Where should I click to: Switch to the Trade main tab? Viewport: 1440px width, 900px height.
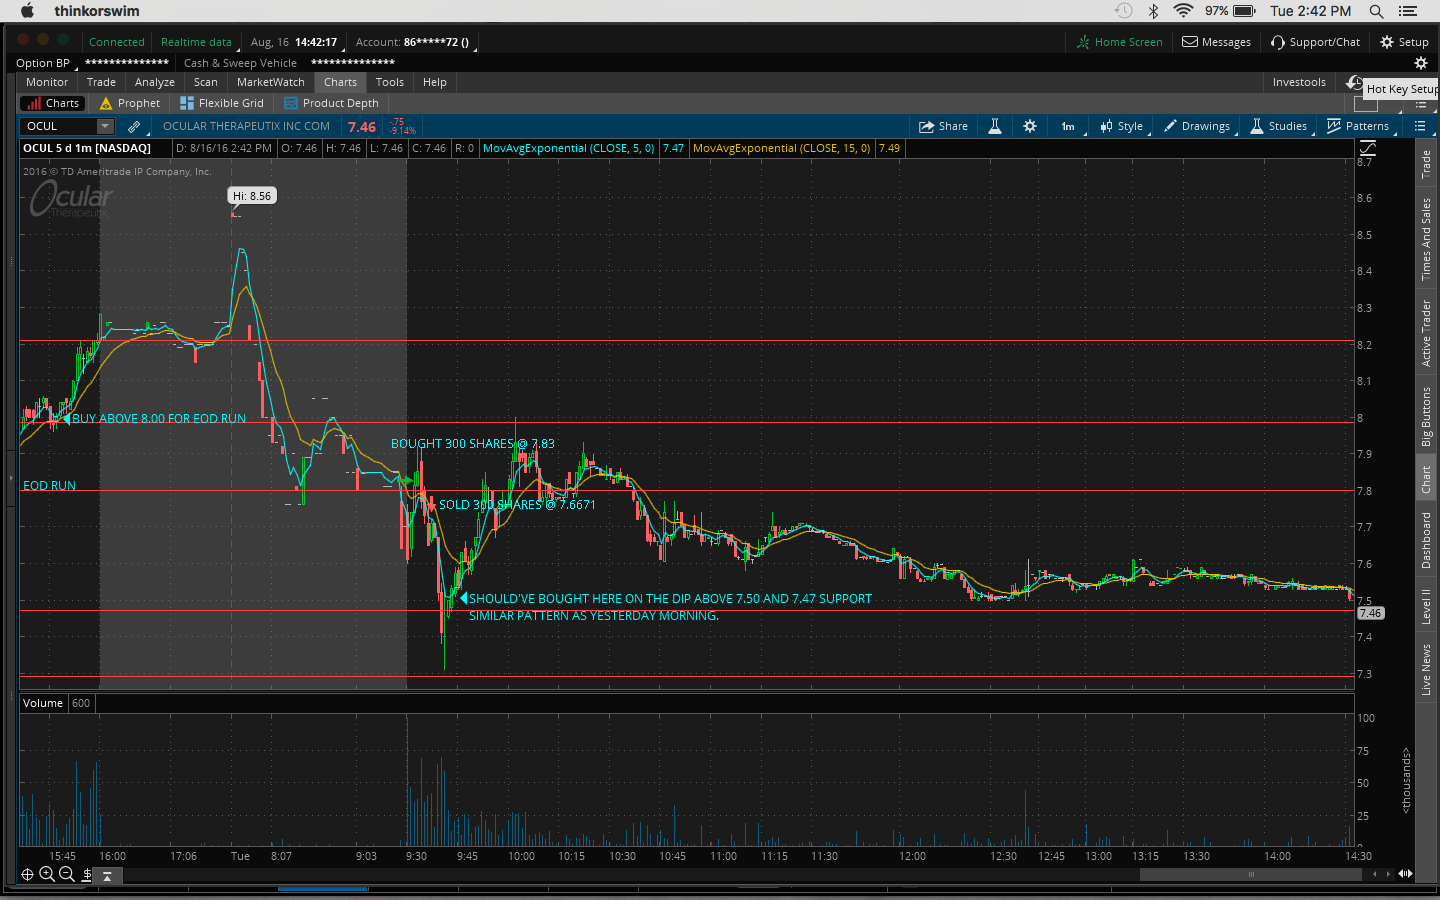[x=101, y=82]
